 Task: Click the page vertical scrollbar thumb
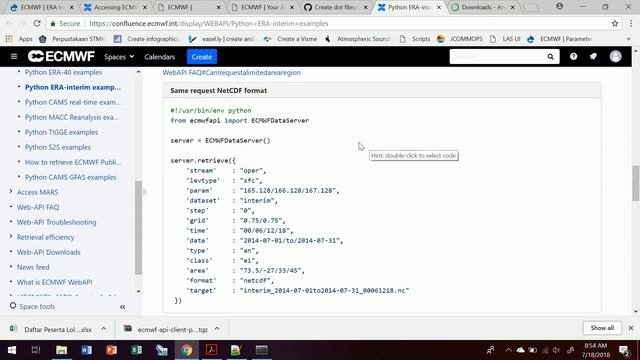point(636,183)
